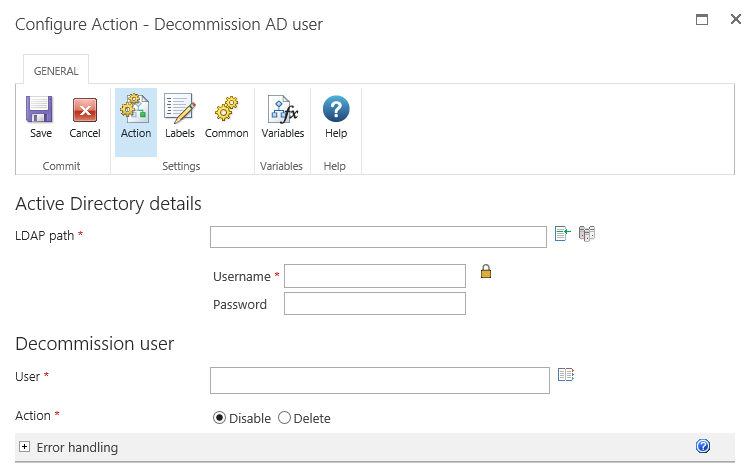Click the LDAP path text field

tap(378, 237)
